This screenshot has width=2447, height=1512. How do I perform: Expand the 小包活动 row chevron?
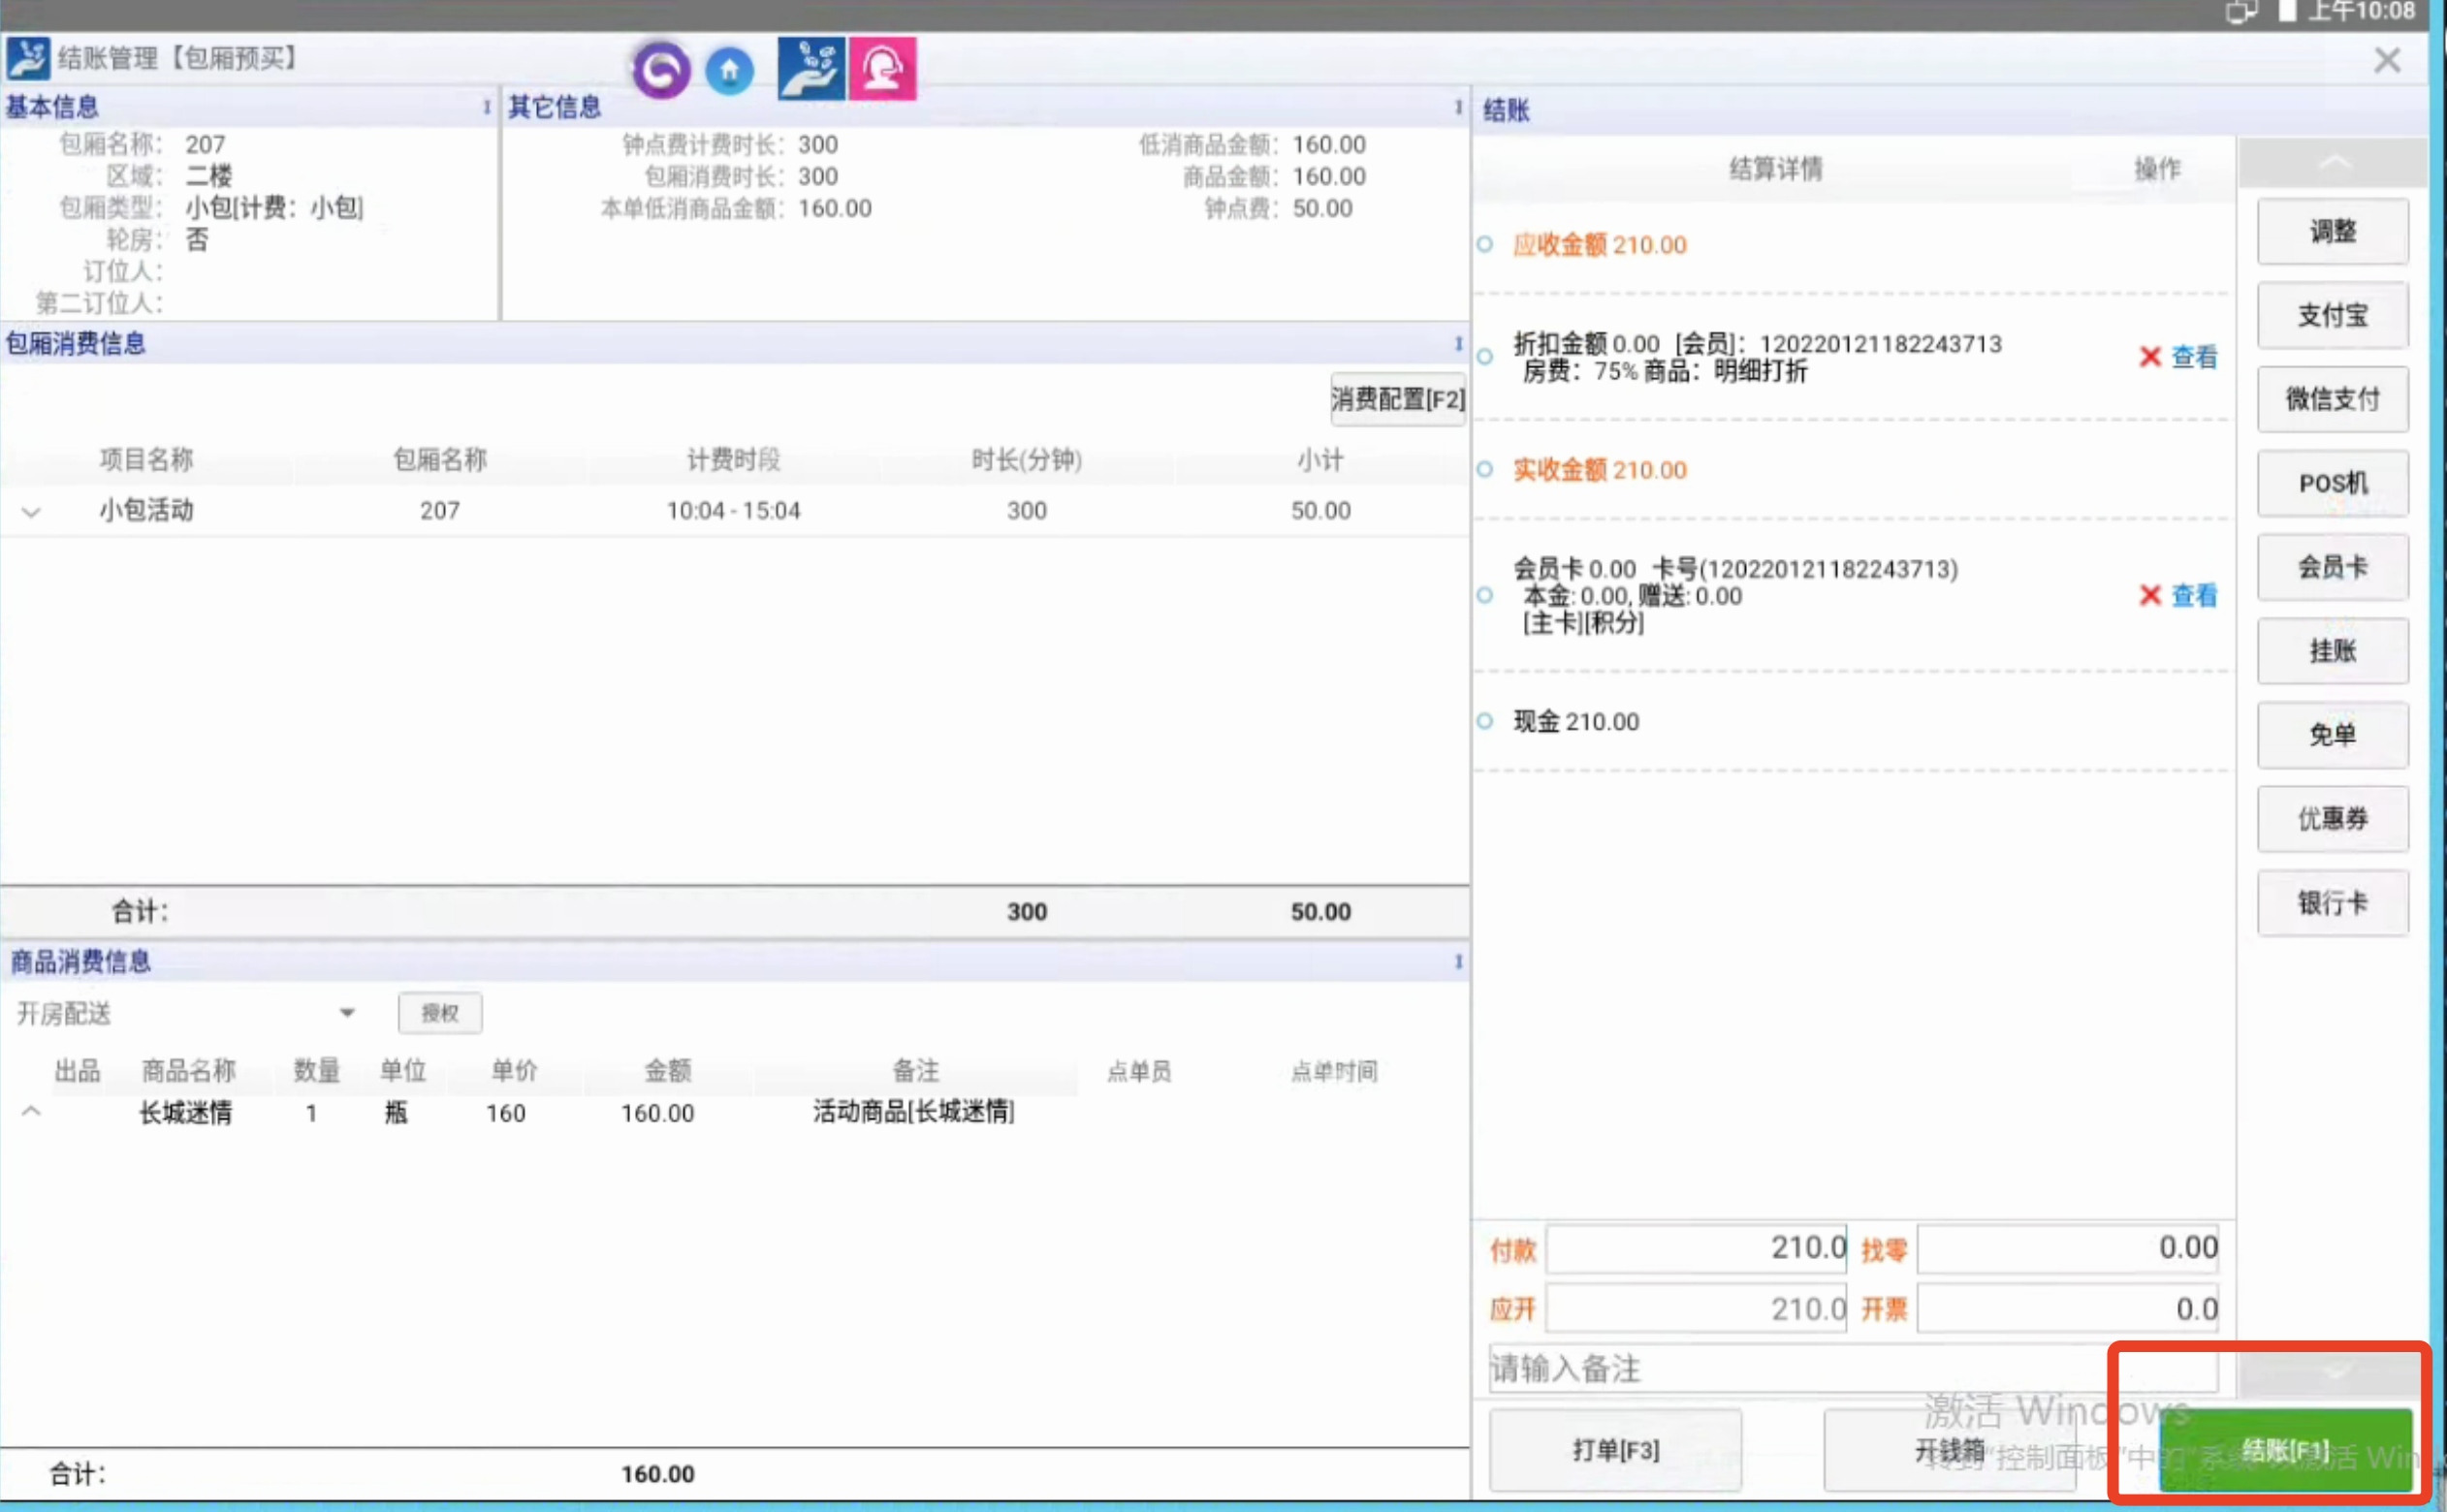pyautogui.click(x=31, y=512)
